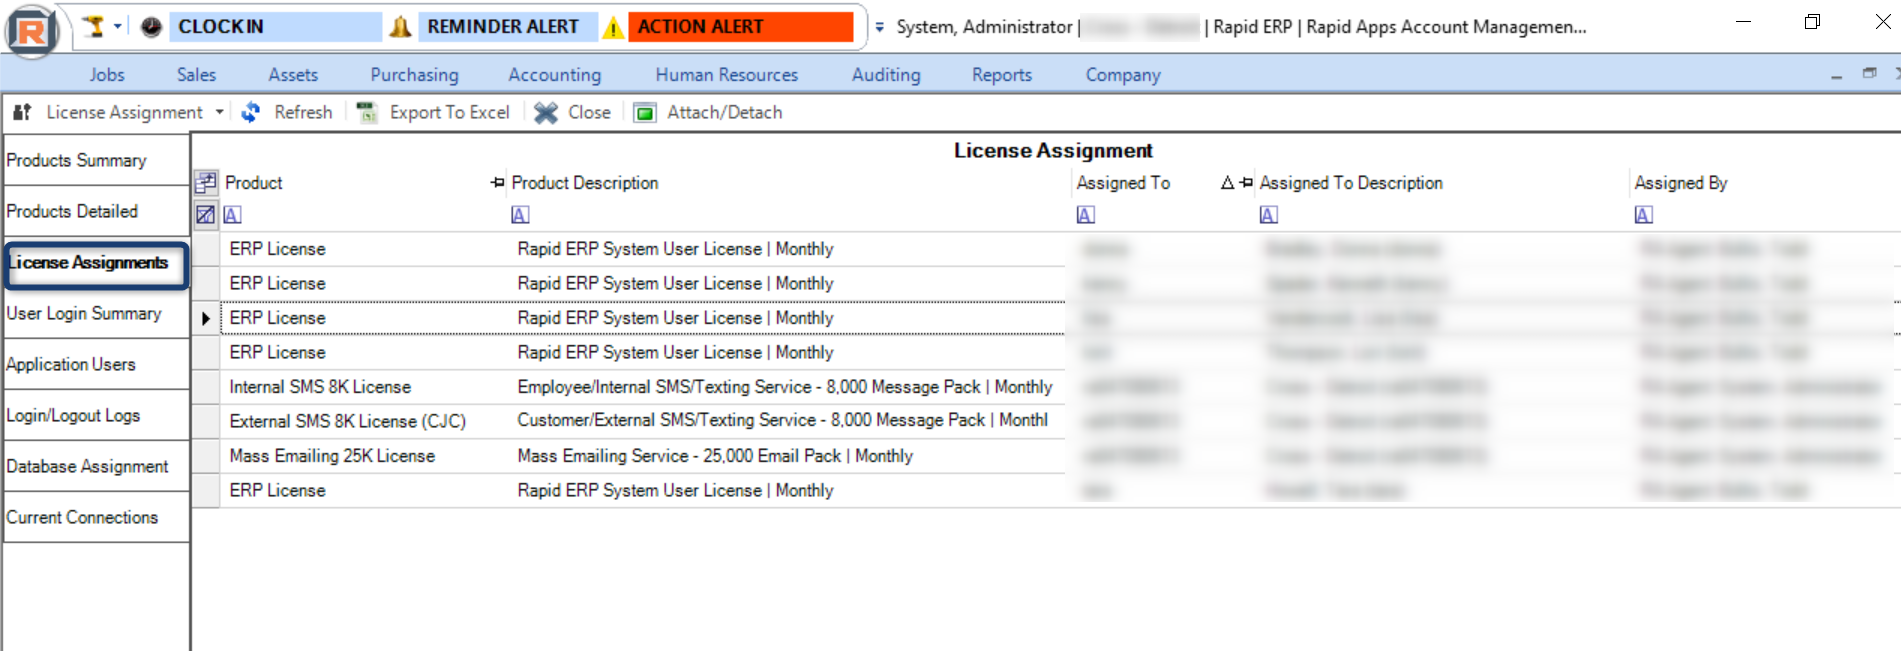Click the yellow warning triangle icon
This screenshot has width=1901, height=651.
click(613, 27)
